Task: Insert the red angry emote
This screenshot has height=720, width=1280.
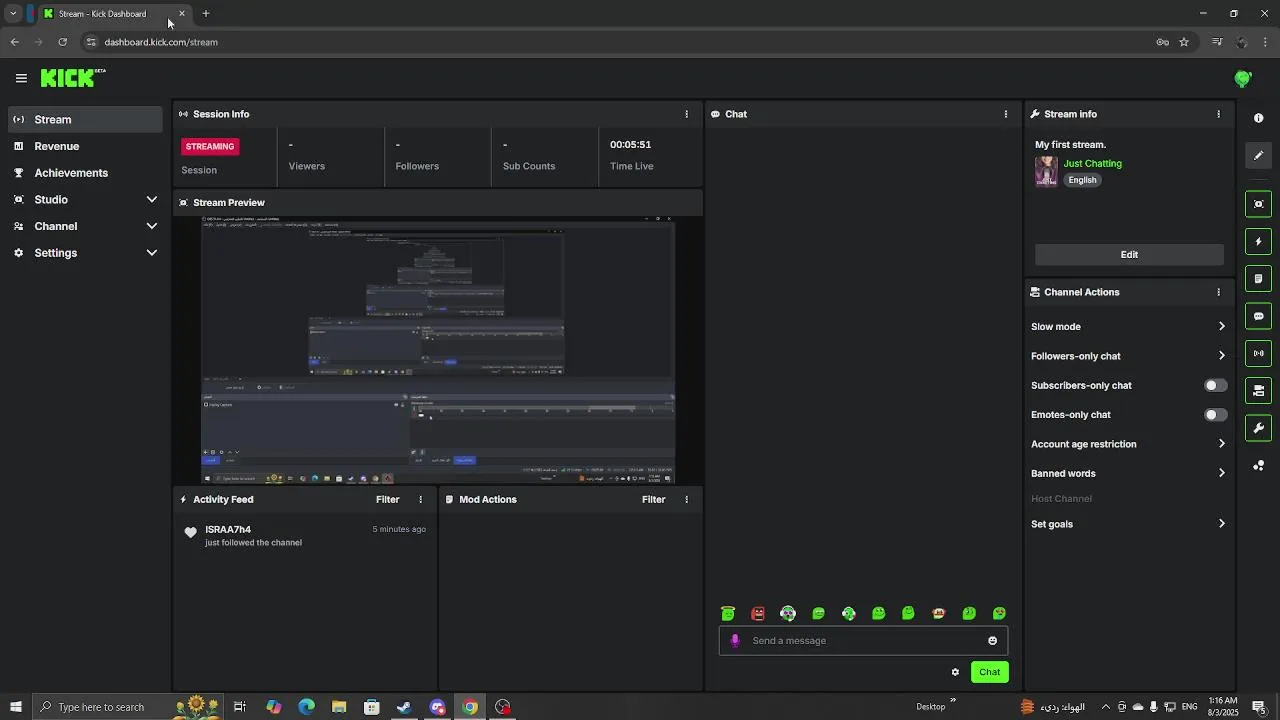Action: [758, 613]
